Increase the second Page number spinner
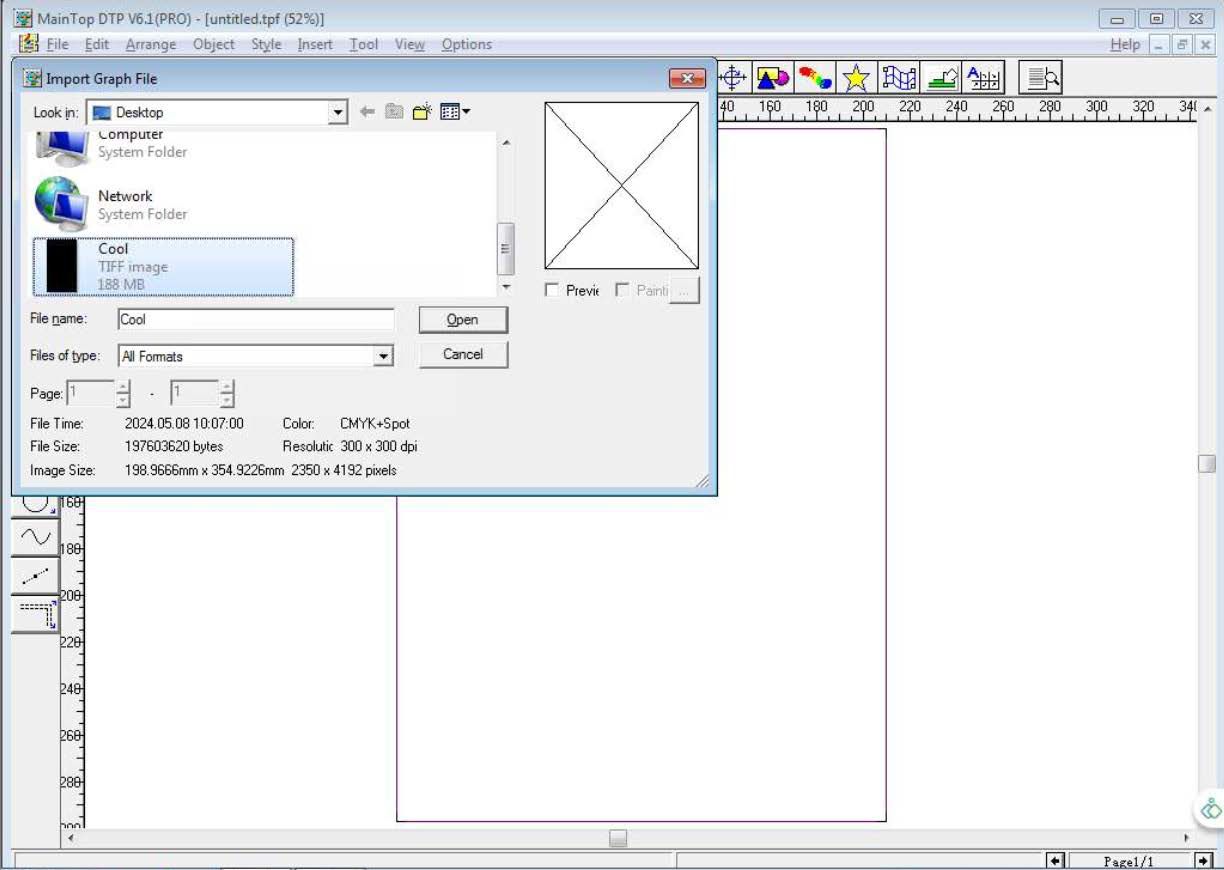The height and width of the screenshot is (870, 1224). pos(227,387)
